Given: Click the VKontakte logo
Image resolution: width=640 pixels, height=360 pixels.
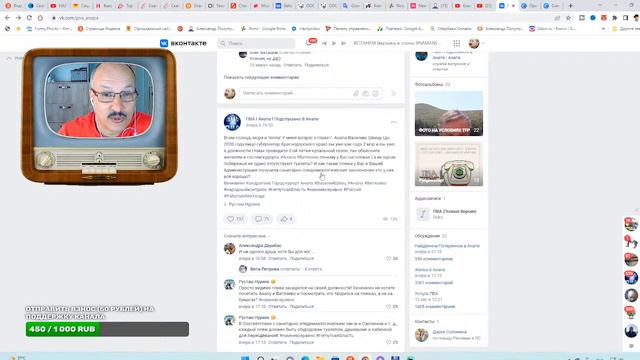Looking at the screenshot, I should pos(183,43).
